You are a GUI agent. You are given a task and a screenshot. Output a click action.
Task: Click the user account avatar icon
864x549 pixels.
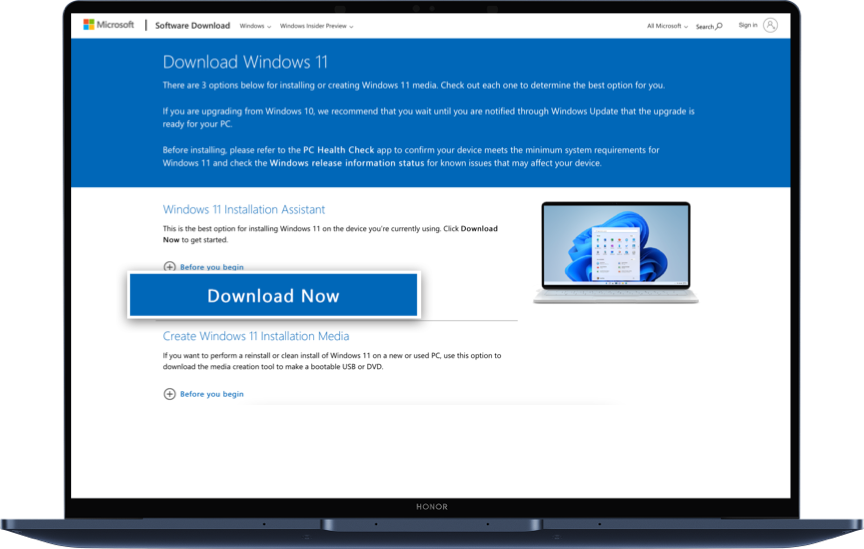pyautogui.click(x=770, y=25)
